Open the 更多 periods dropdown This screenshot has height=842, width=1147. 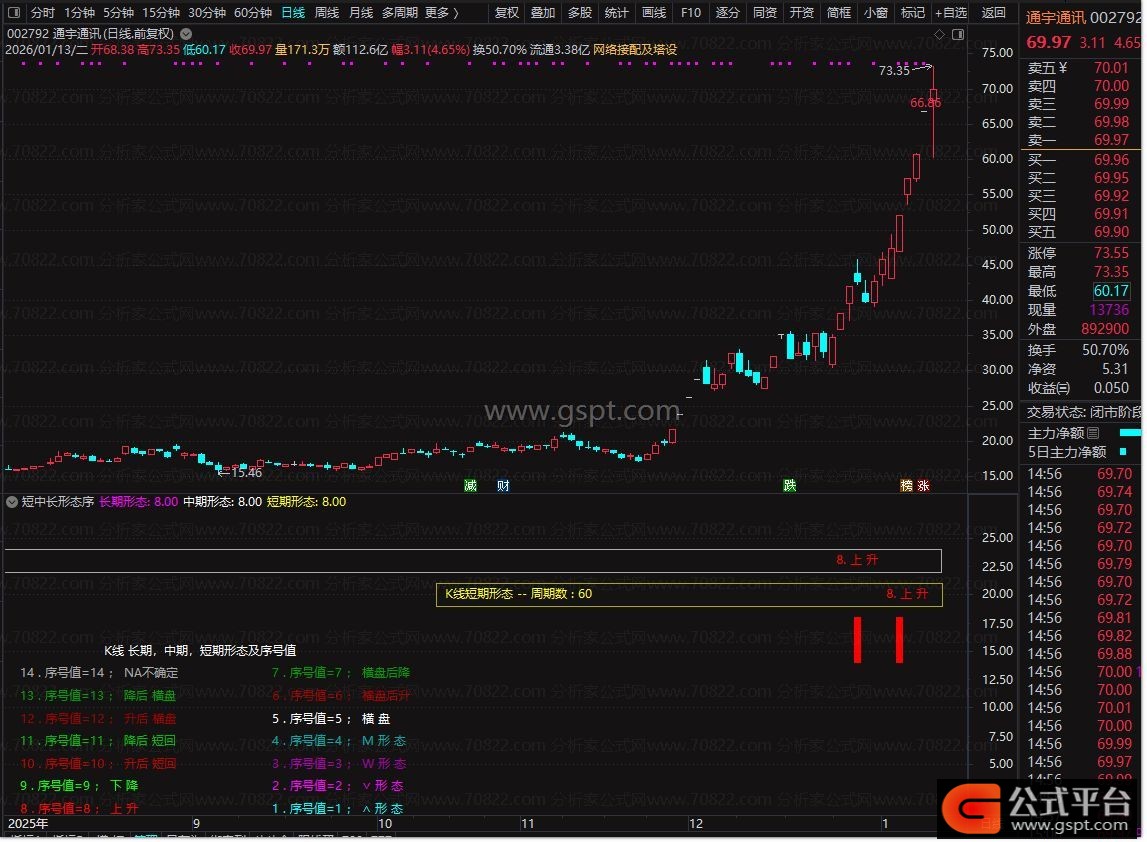coord(442,13)
